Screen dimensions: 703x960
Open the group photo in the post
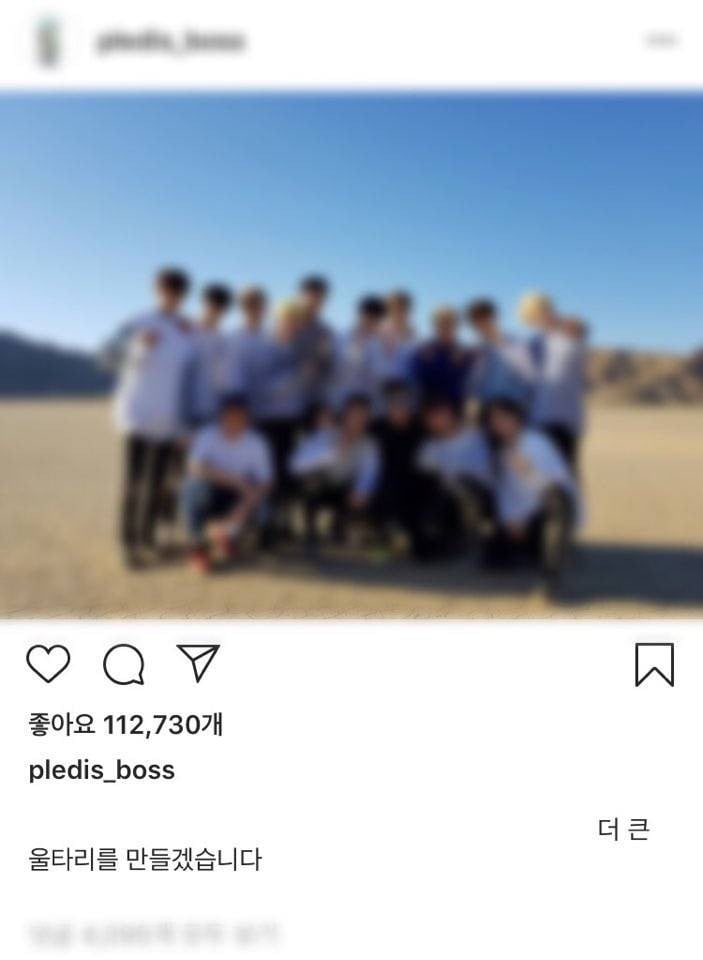[352, 355]
